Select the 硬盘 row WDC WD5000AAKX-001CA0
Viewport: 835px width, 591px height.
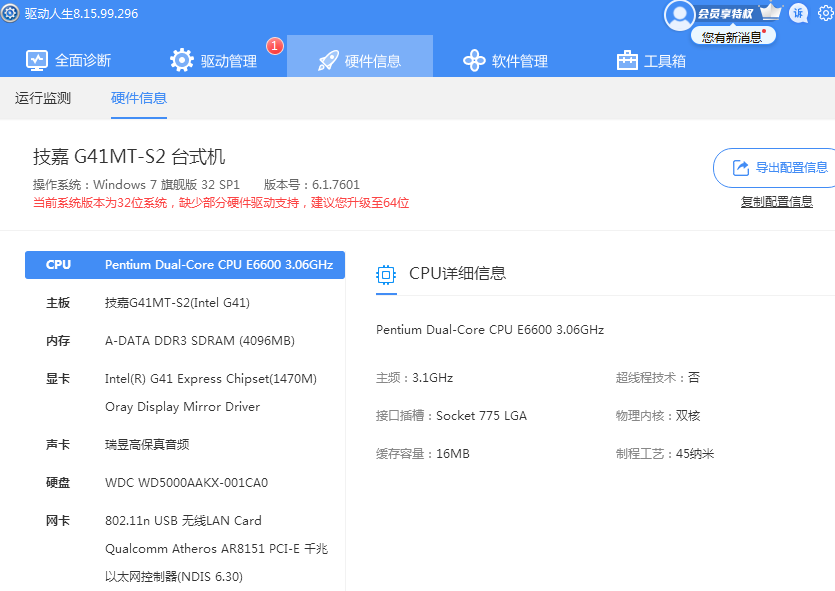tap(185, 482)
